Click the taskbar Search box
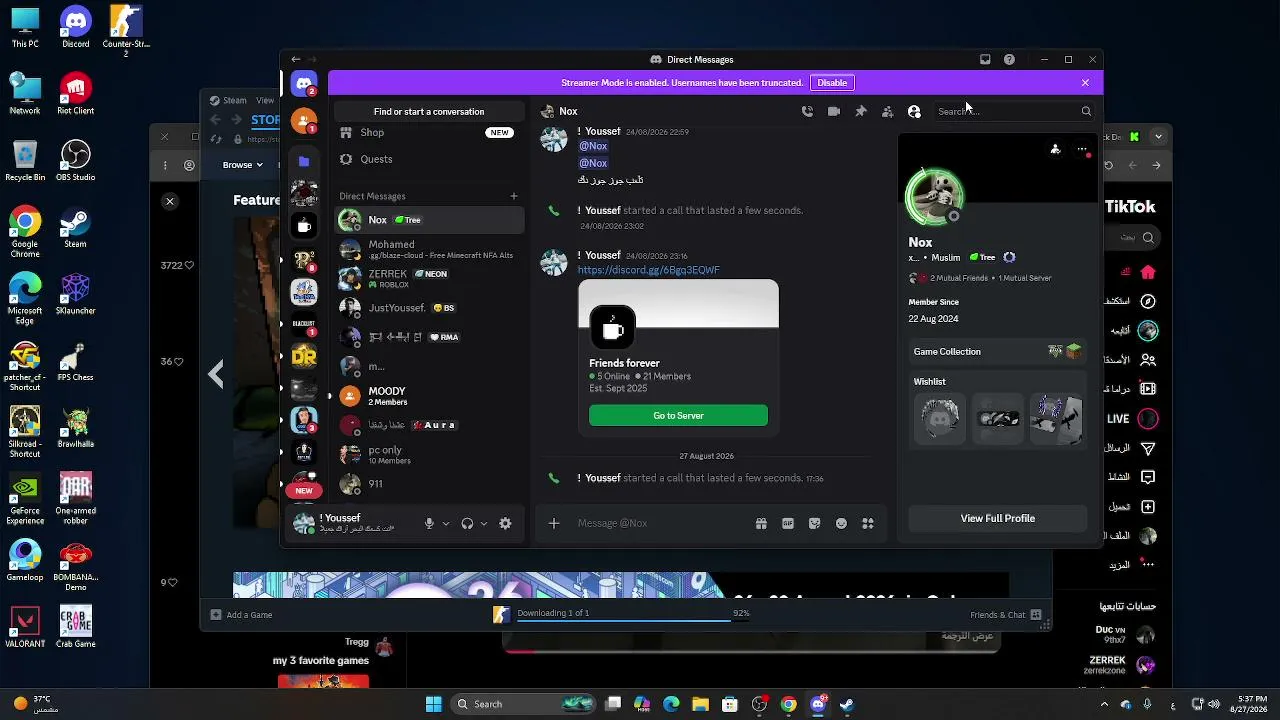Viewport: 1280px width, 720px height. pos(522,704)
